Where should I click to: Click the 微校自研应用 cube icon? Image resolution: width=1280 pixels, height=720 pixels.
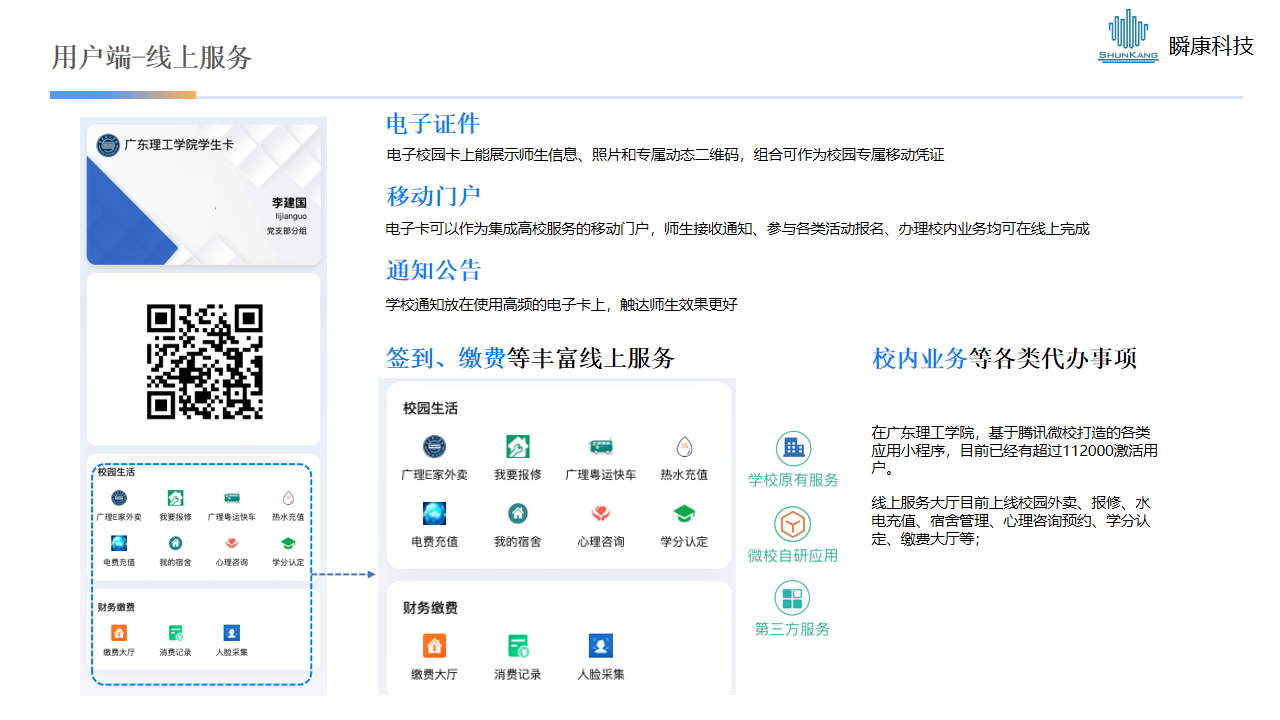[x=793, y=524]
